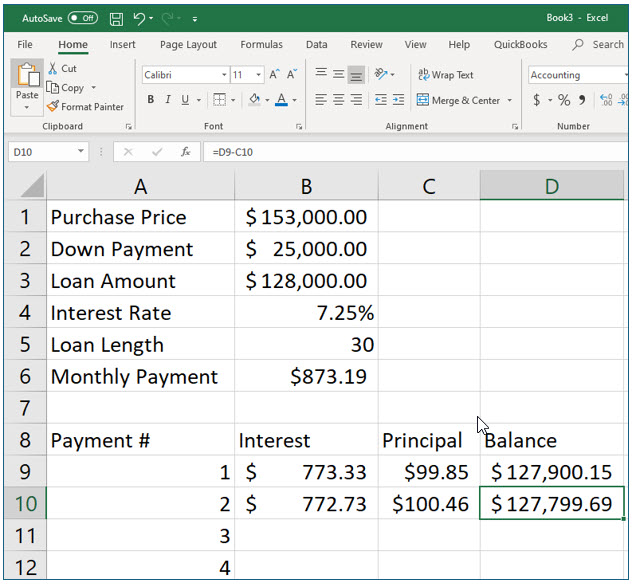Open the Help tab
Viewport: 632px width, 584px height.
point(459,44)
